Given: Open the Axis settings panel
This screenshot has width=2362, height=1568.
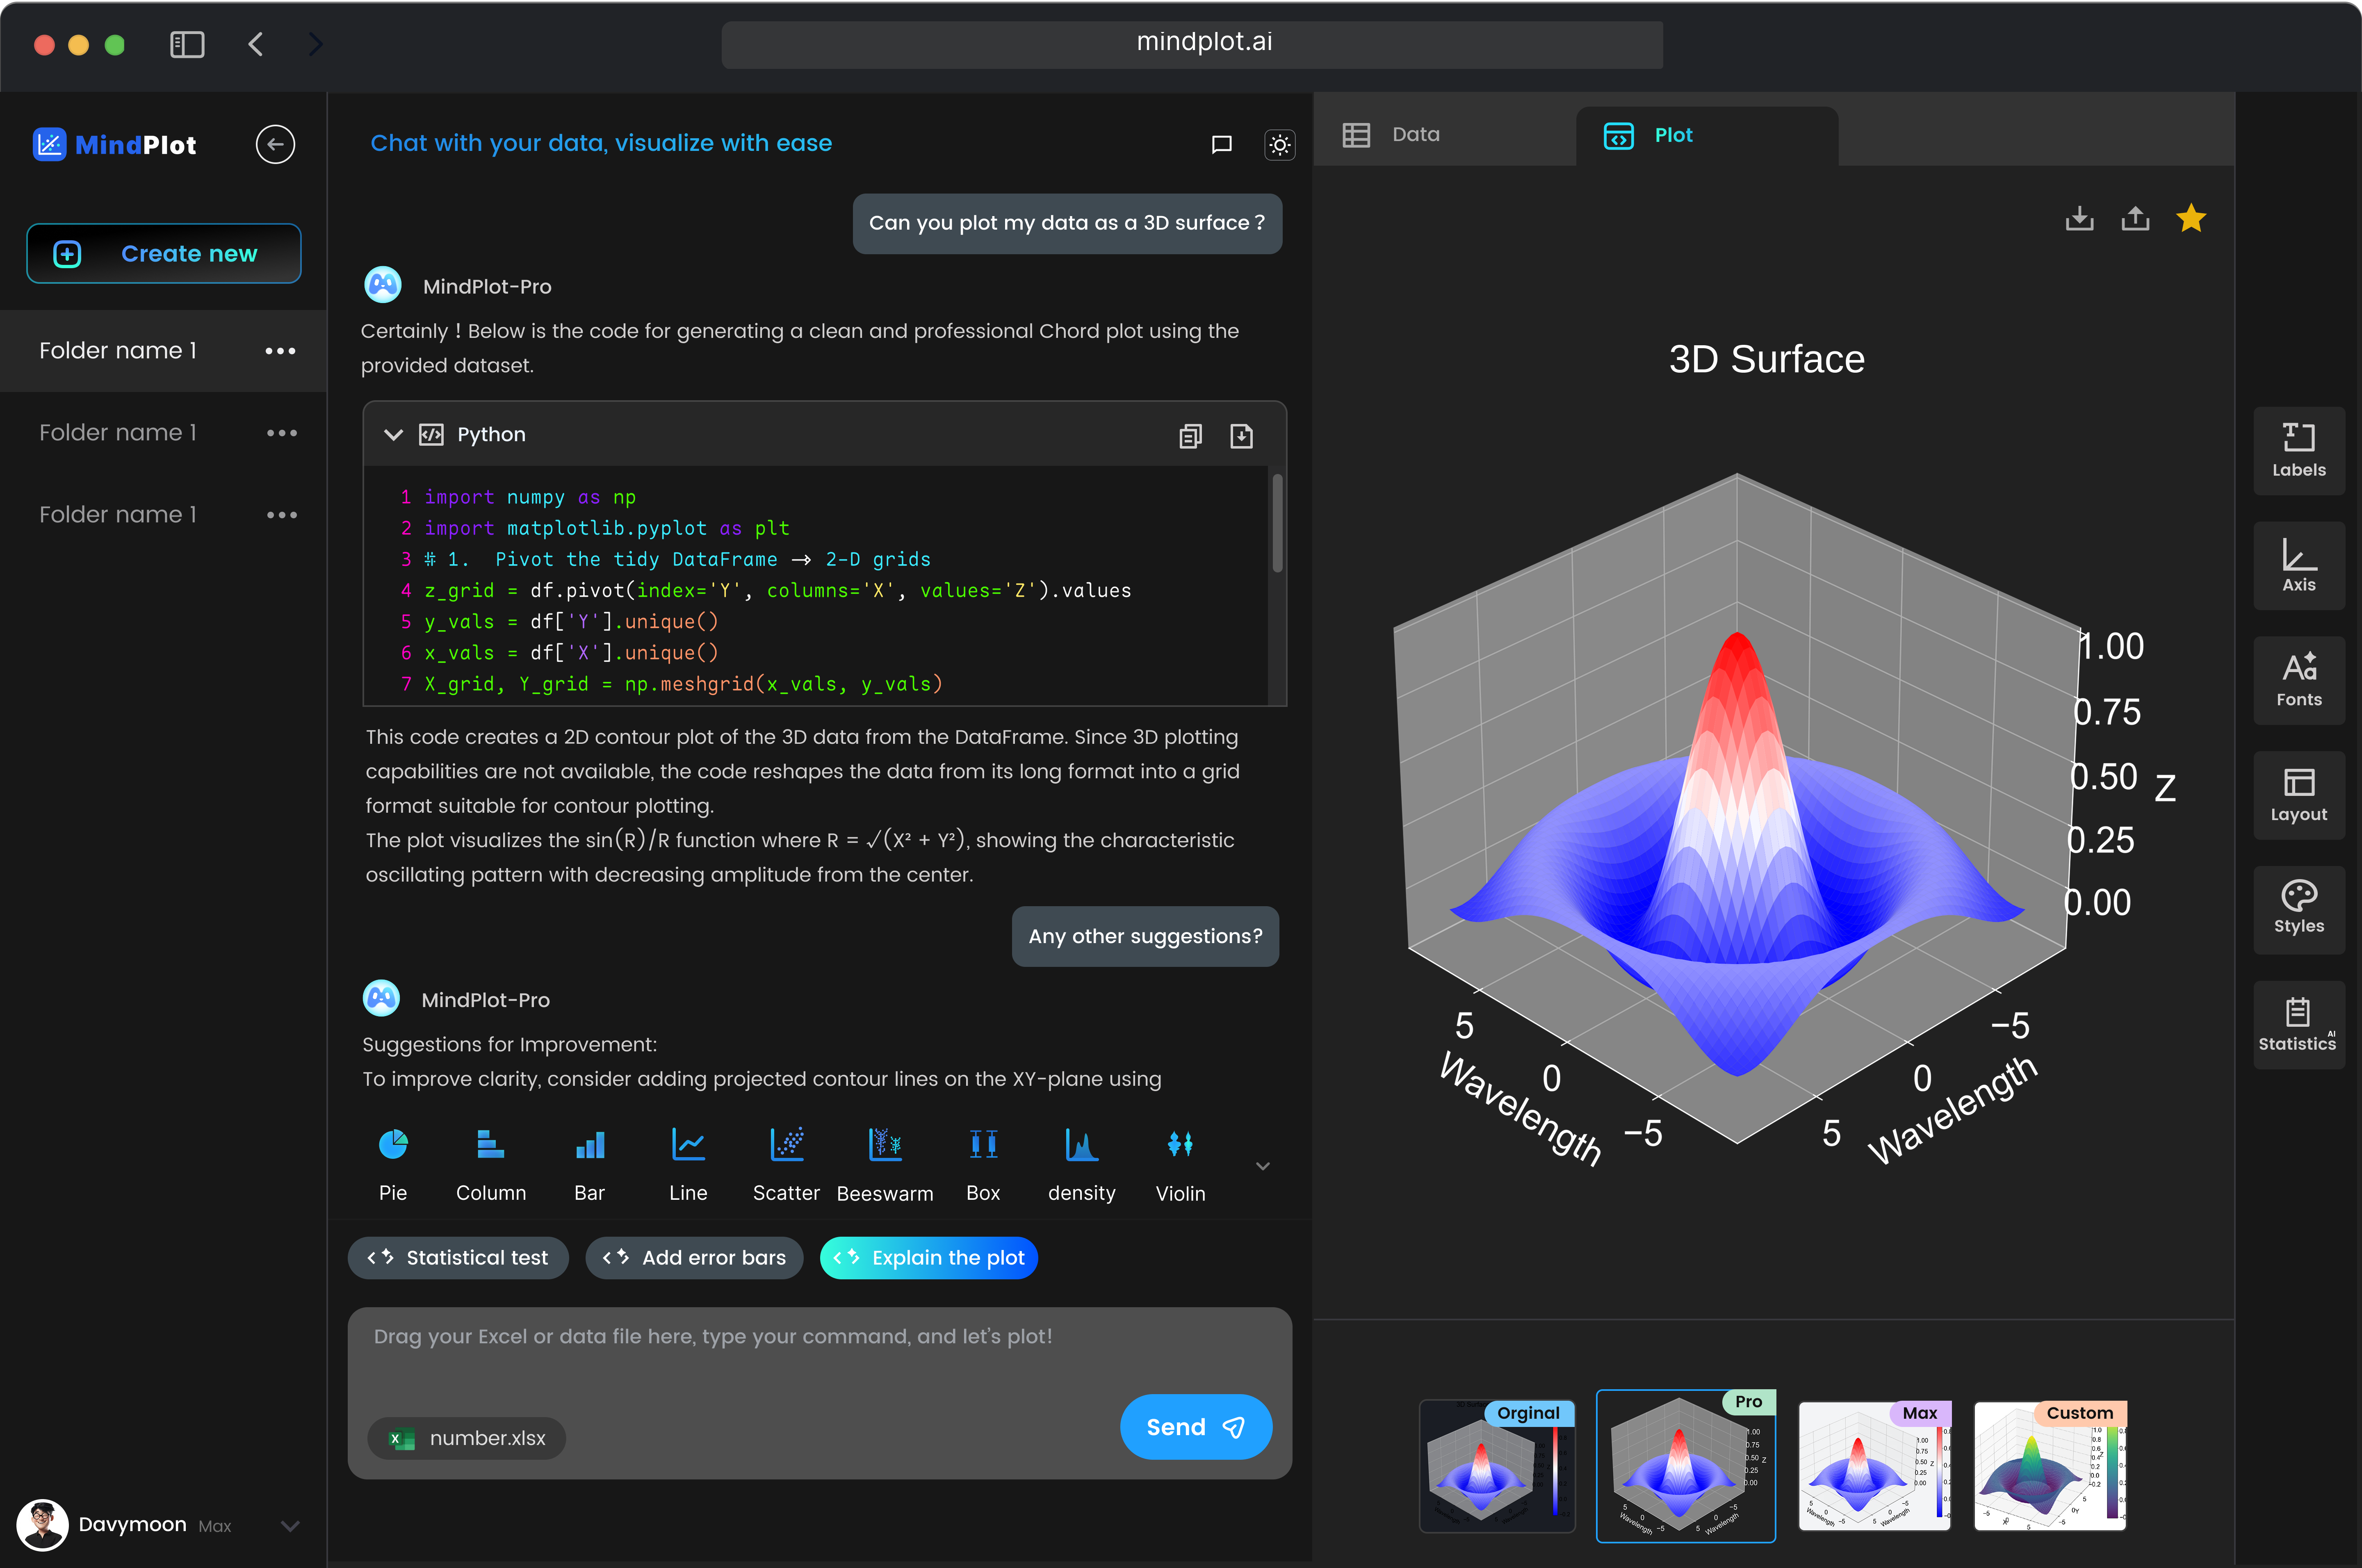Looking at the screenshot, I should click(x=2298, y=566).
